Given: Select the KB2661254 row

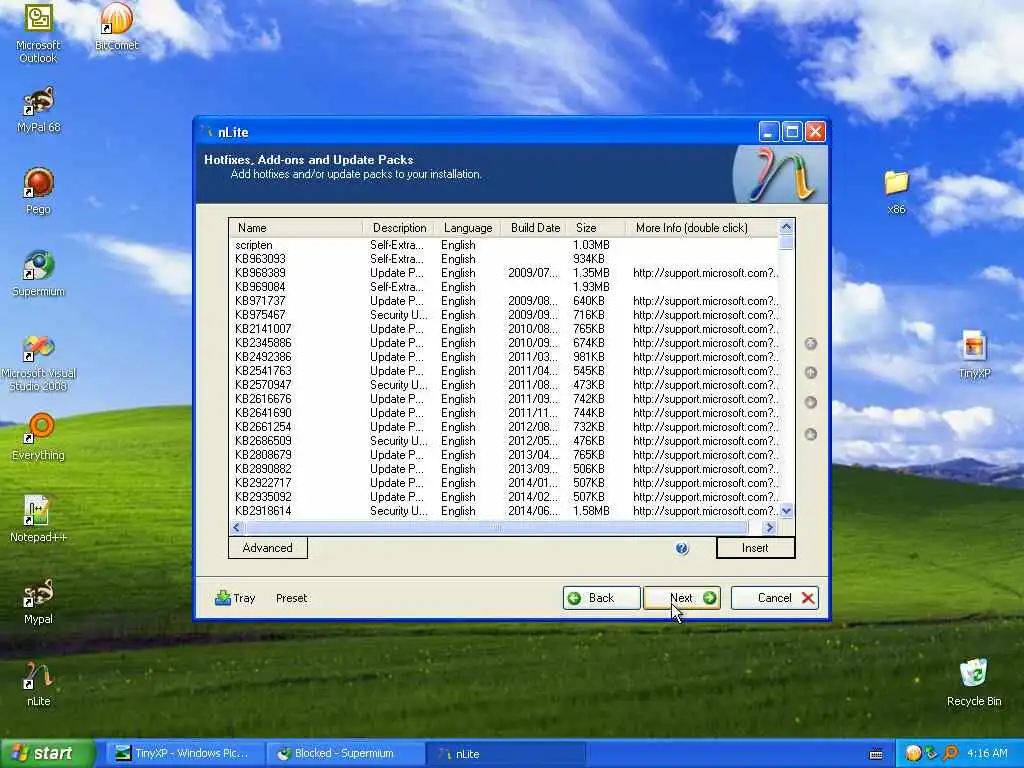Looking at the screenshot, I should click(x=504, y=427).
